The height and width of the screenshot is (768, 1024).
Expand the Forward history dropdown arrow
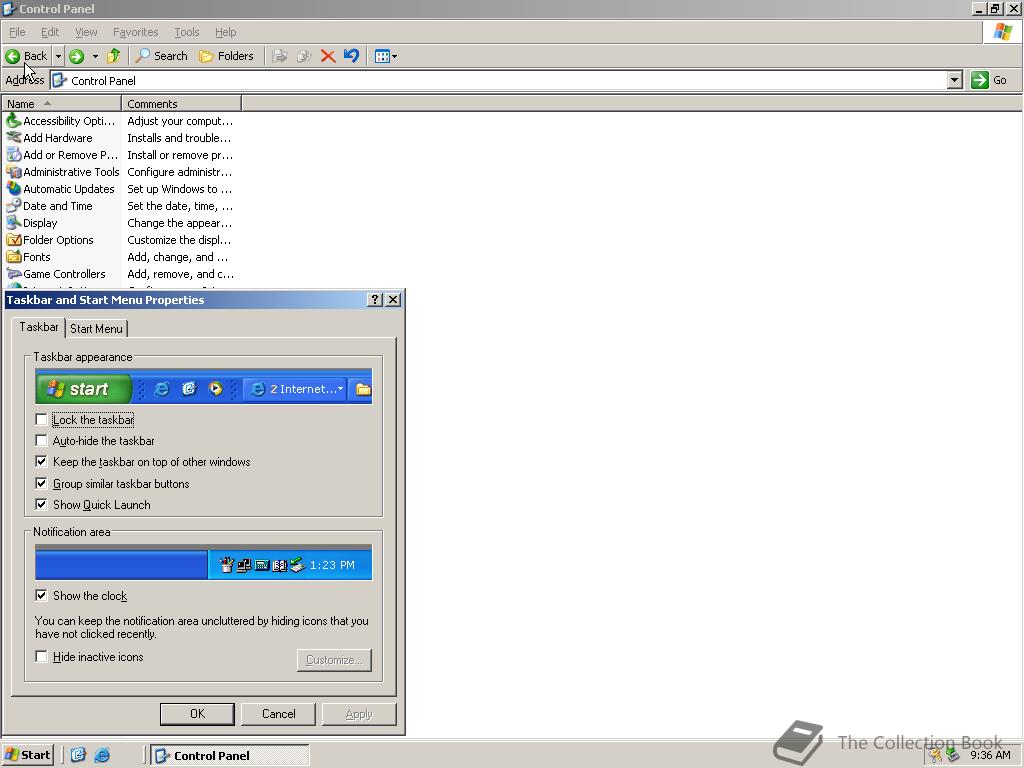[x=95, y=56]
